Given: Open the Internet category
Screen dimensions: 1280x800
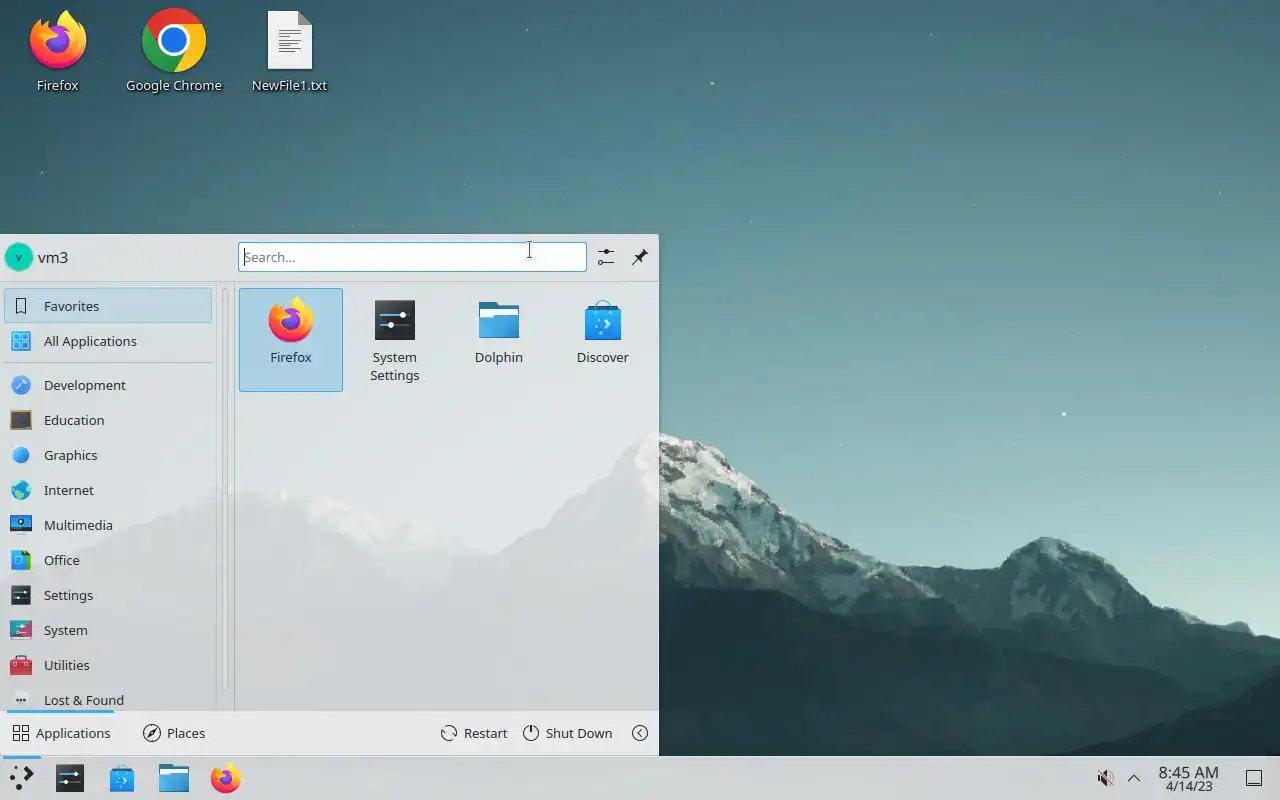Looking at the screenshot, I should [108, 490].
